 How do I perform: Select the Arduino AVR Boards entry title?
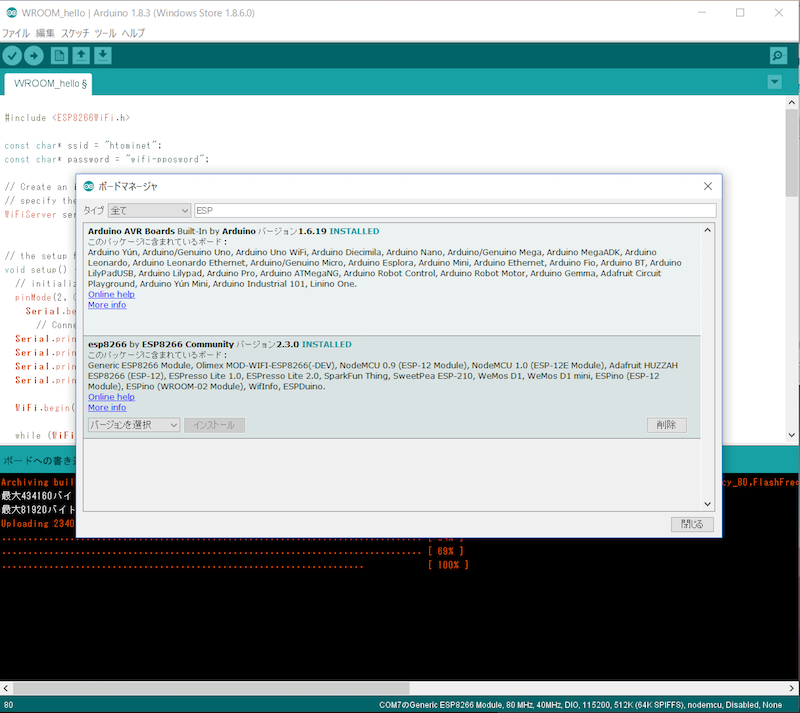(131, 231)
